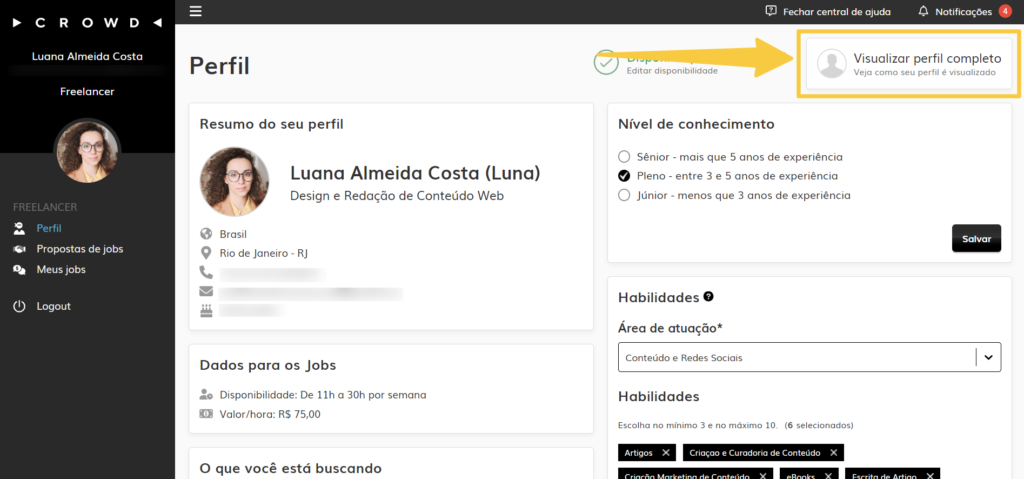Click the location pin icon beside Rio de Janeiro

(207, 253)
